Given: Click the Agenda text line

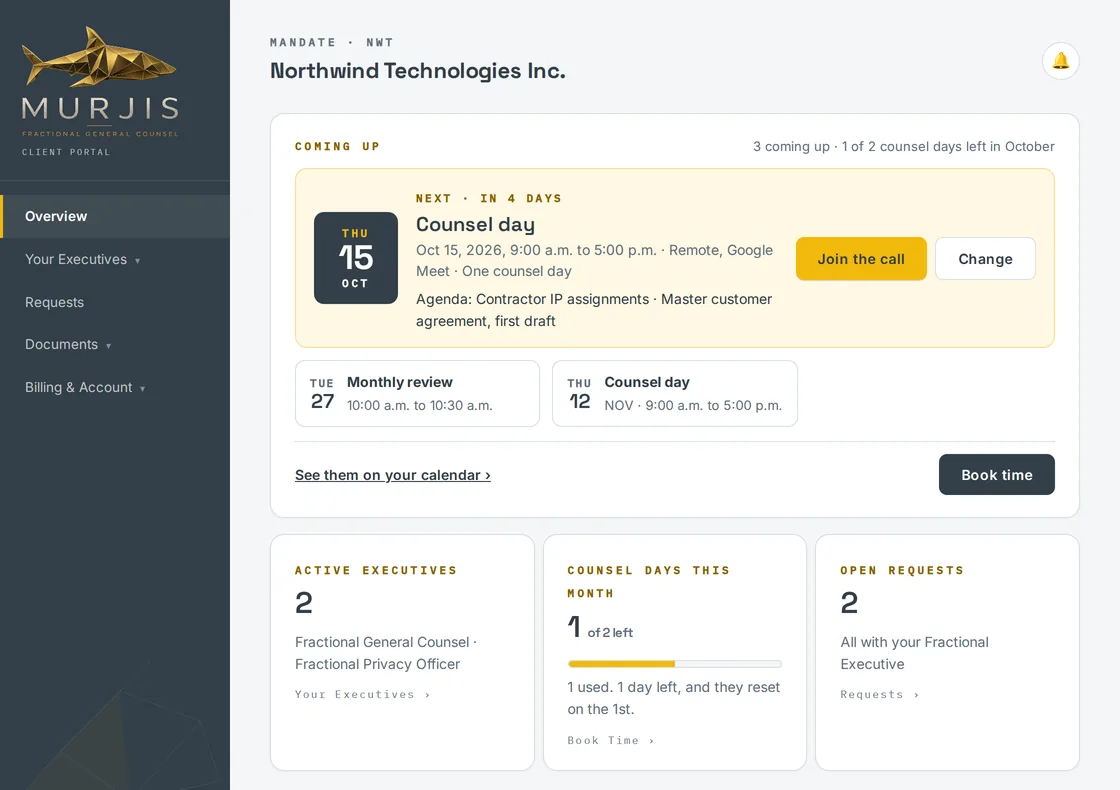Looking at the screenshot, I should pyautogui.click(x=594, y=310).
